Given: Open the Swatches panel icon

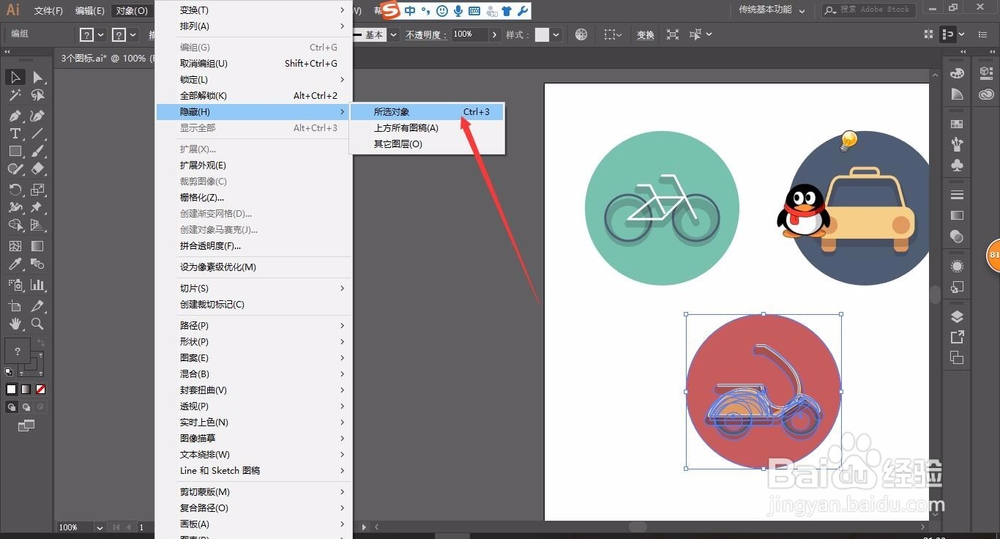Looking at the screenshot, I should click(x=957, y=124).
